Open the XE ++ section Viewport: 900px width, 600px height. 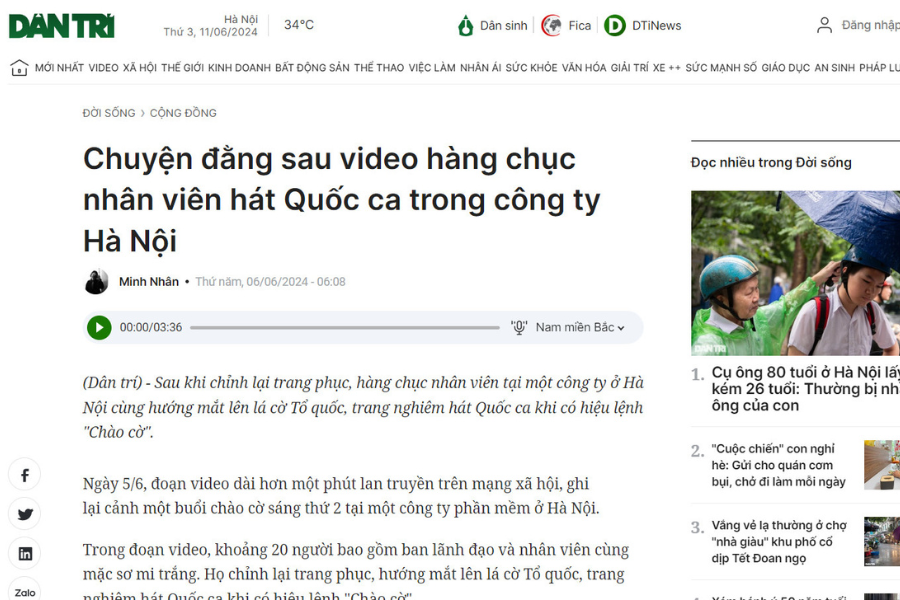666,68
